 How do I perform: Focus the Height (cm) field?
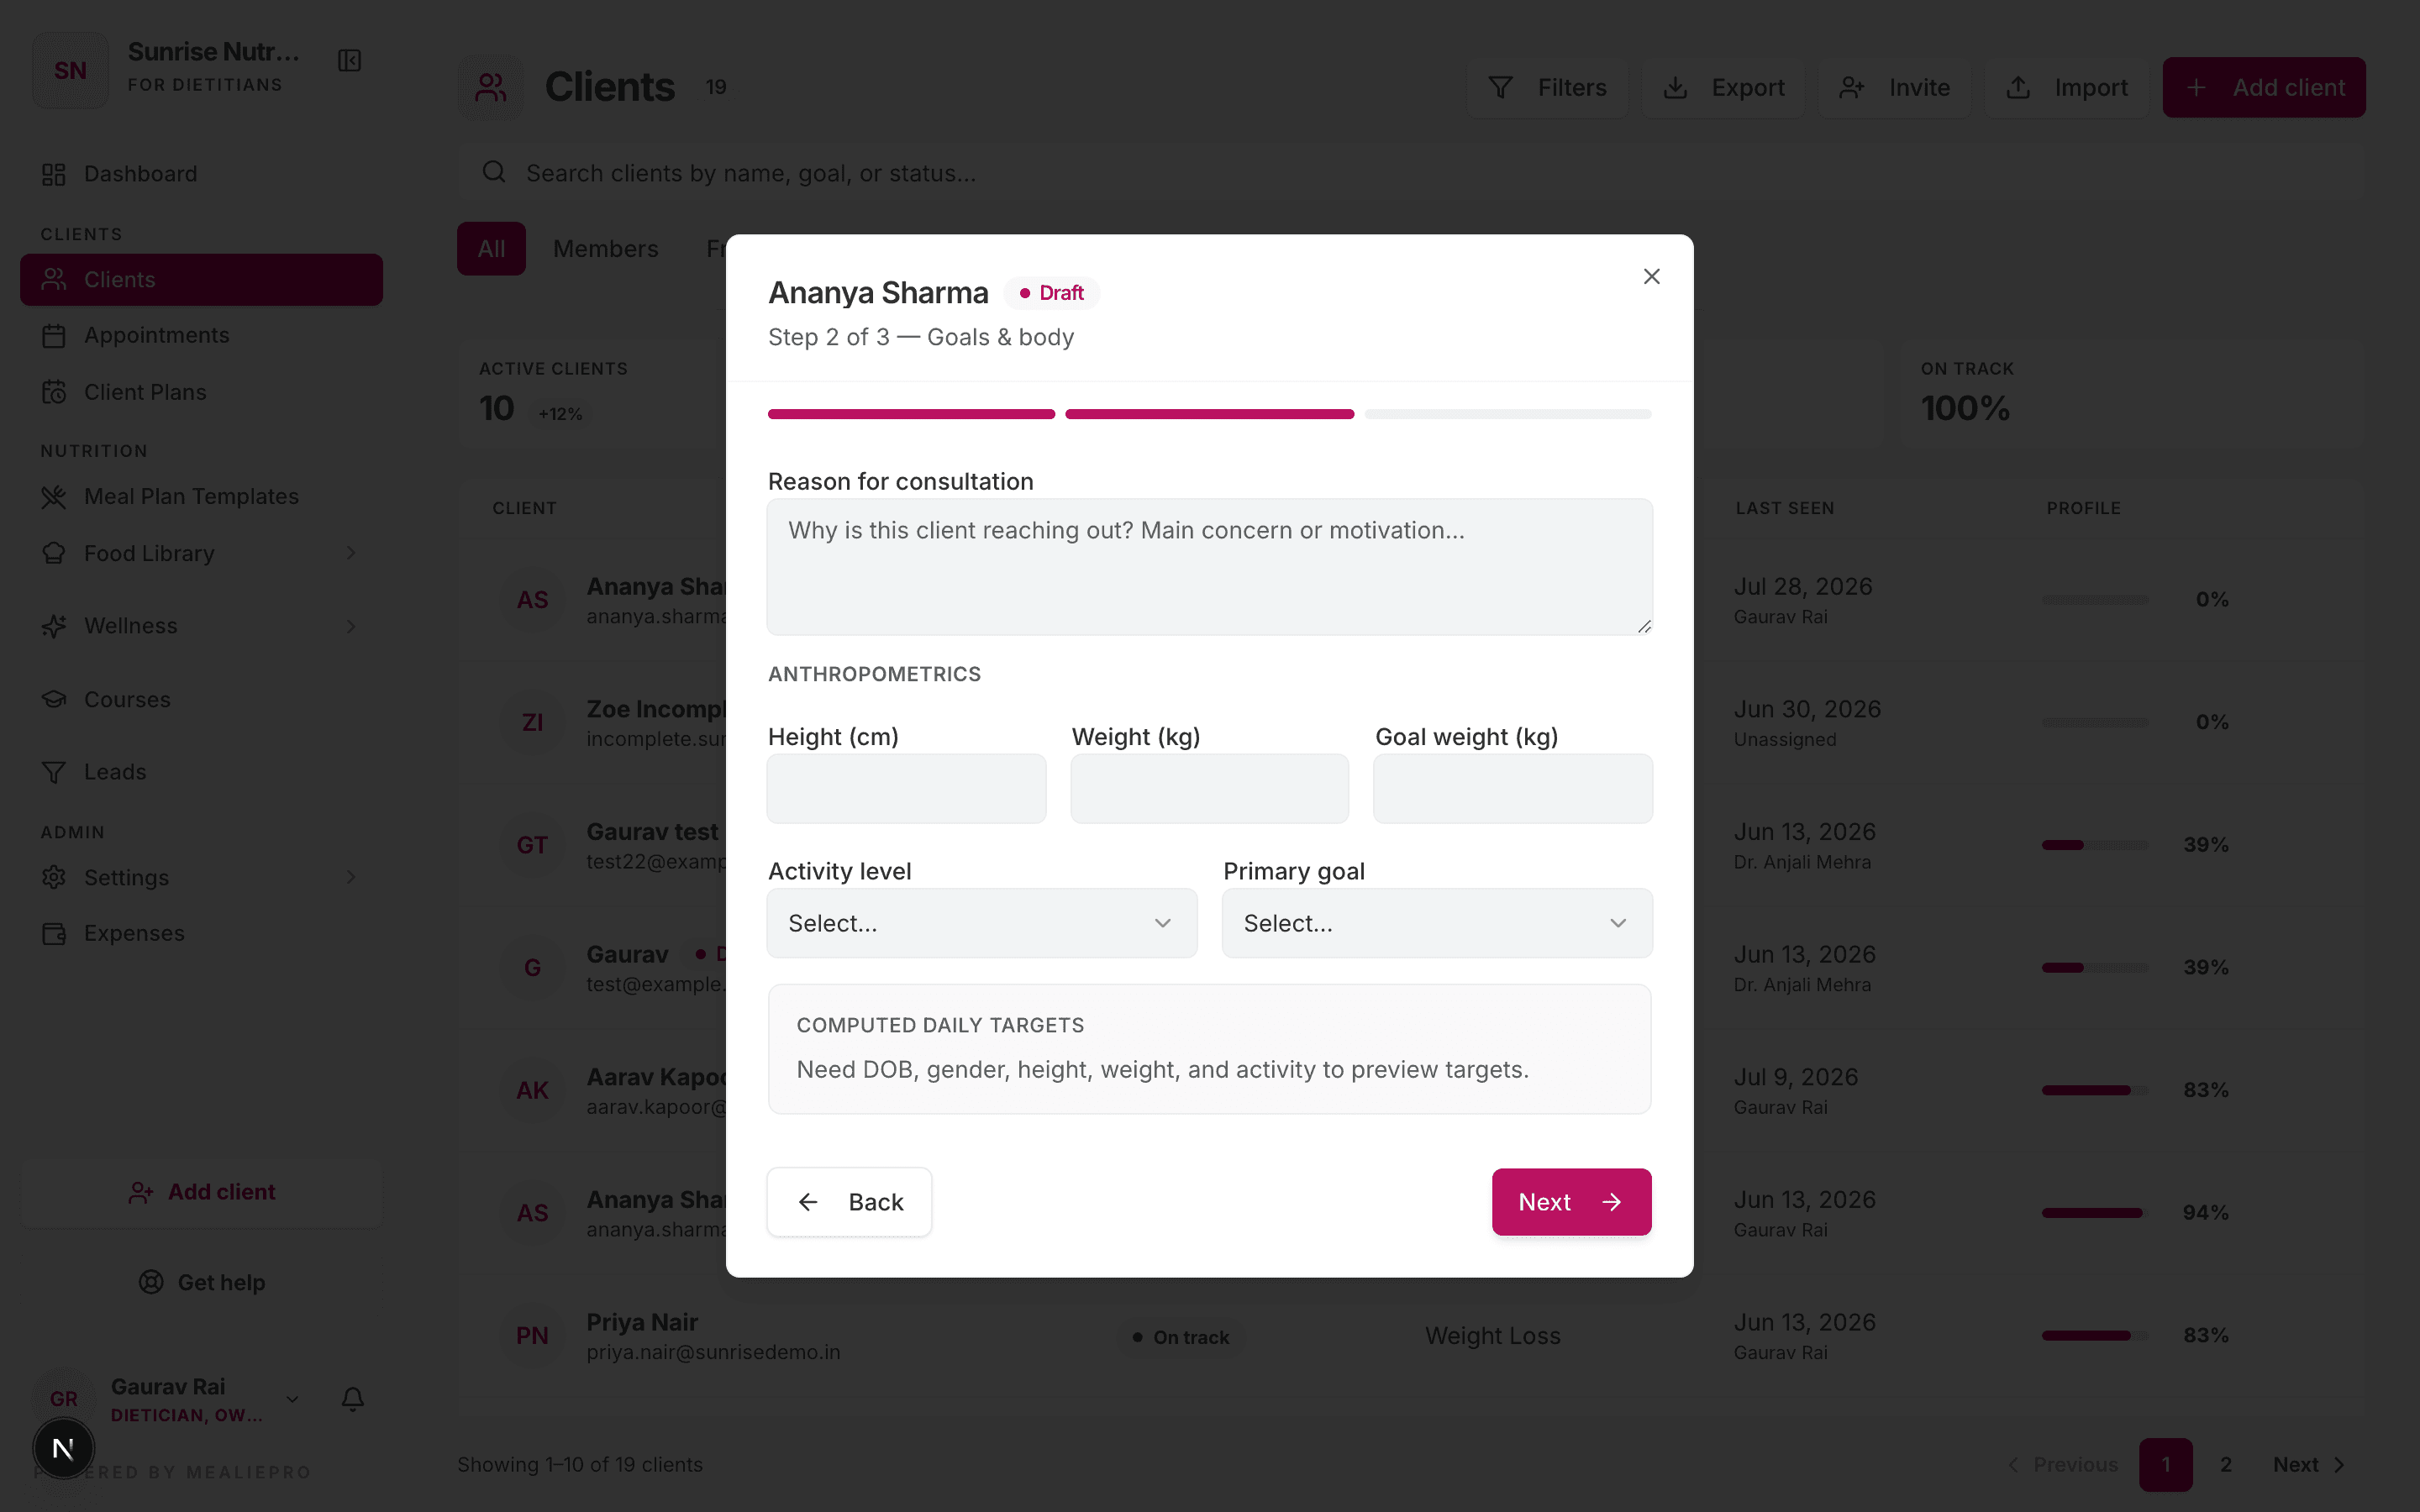906,788
